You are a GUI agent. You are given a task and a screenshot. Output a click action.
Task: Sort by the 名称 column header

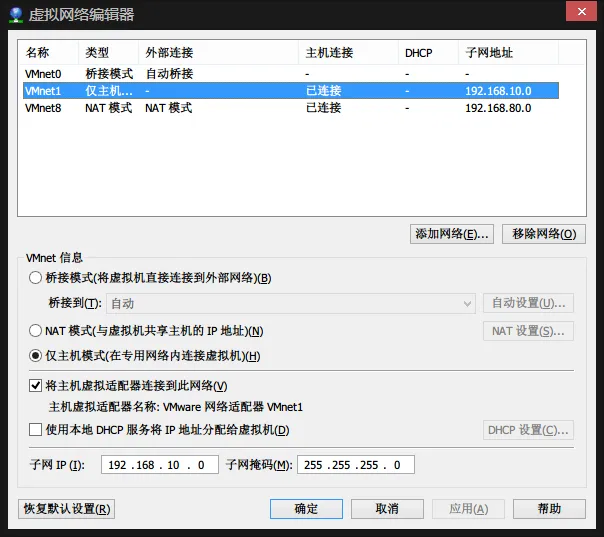49,53
